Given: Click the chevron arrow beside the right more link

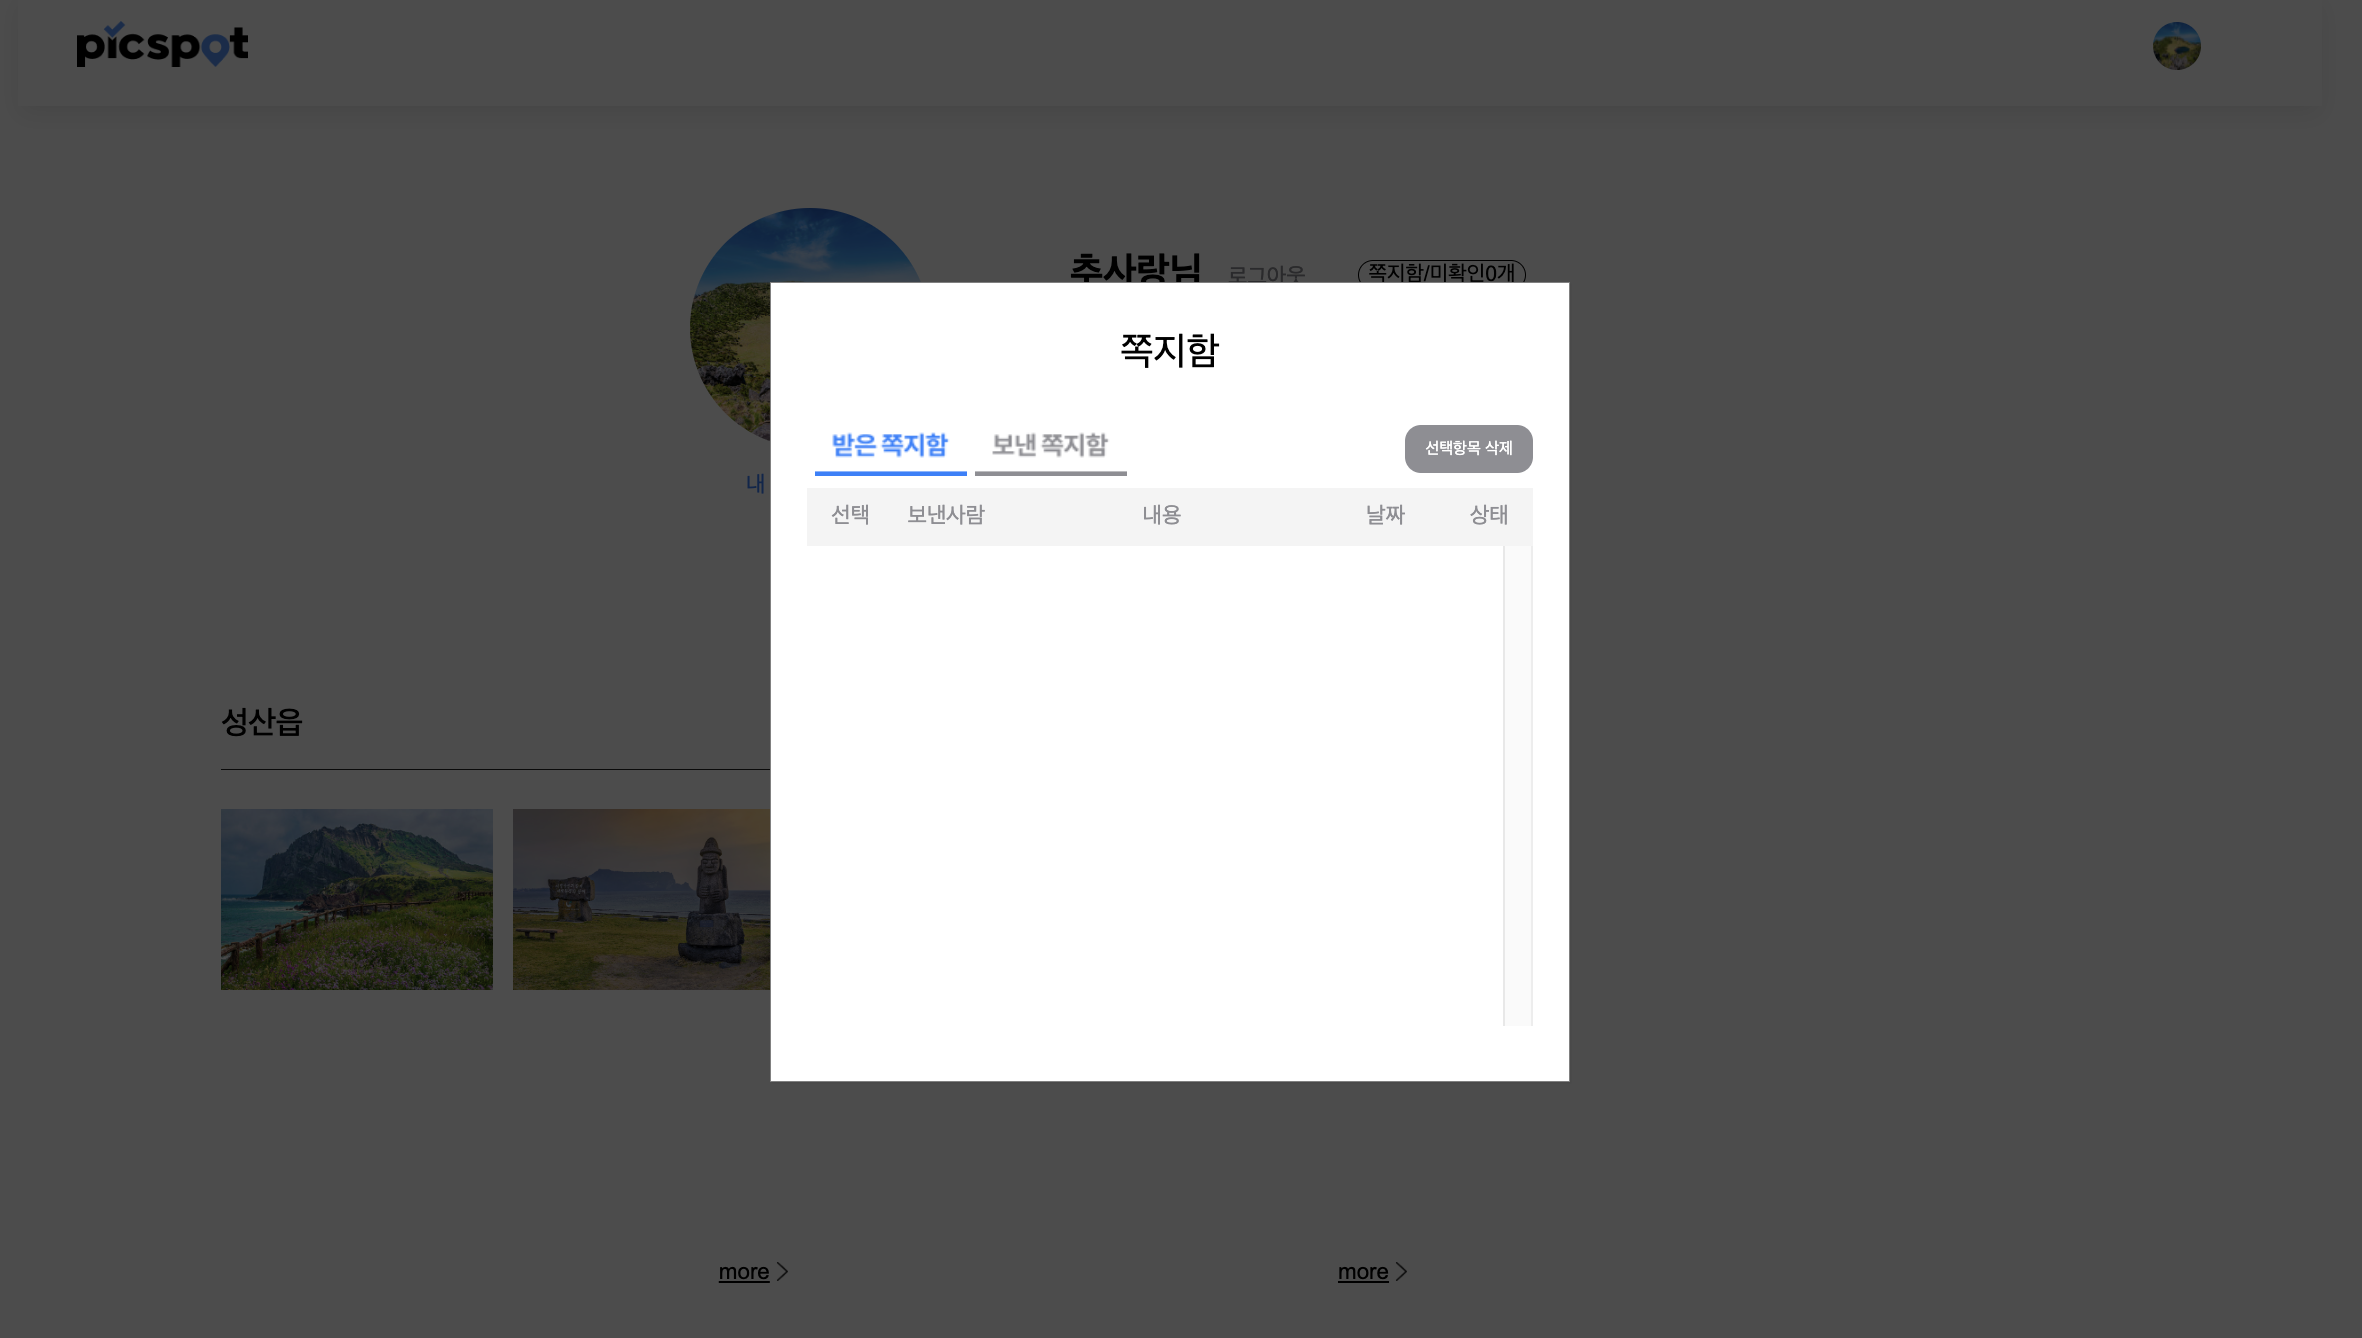Looking at the screenshot, I should [1400, 1271].
